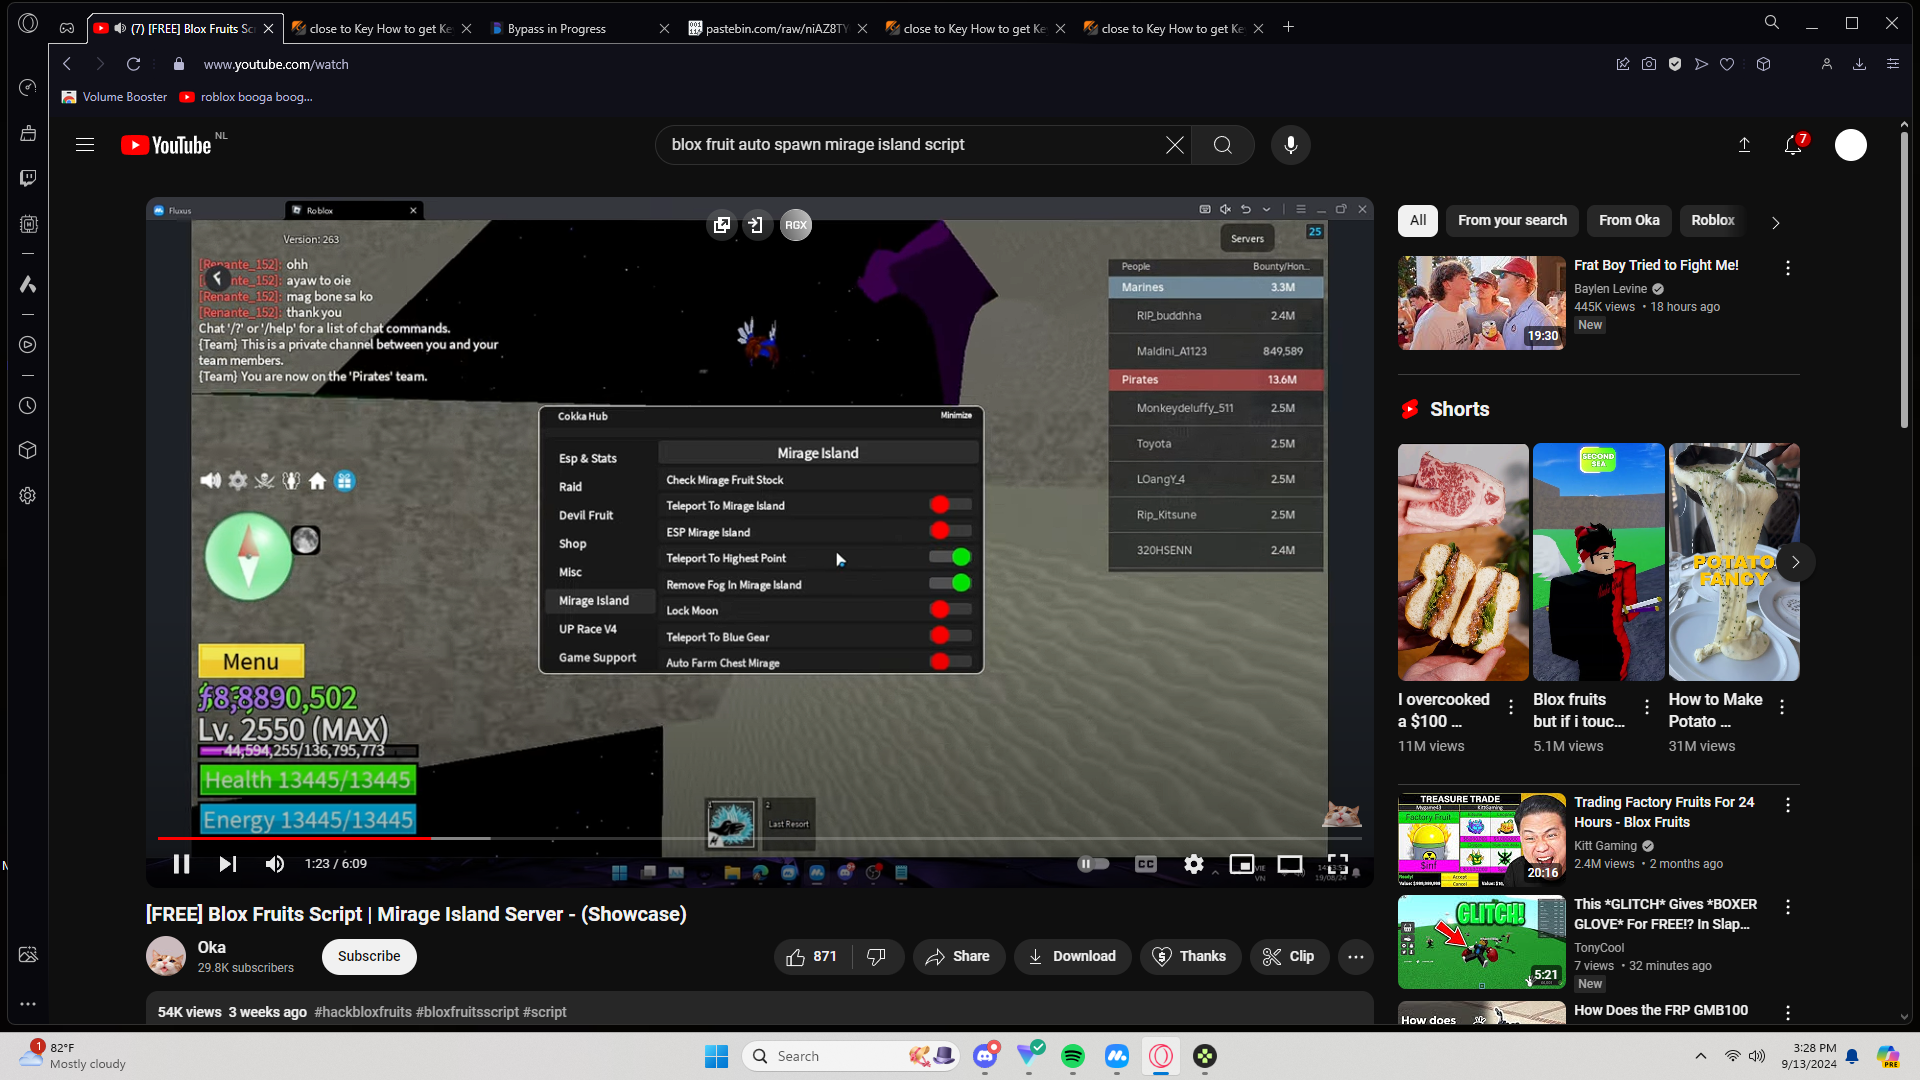Viewport: 1920px width, 1080px height.
Task: Show more filter chips with the arrow
Action: click(x=1776, y=222)
